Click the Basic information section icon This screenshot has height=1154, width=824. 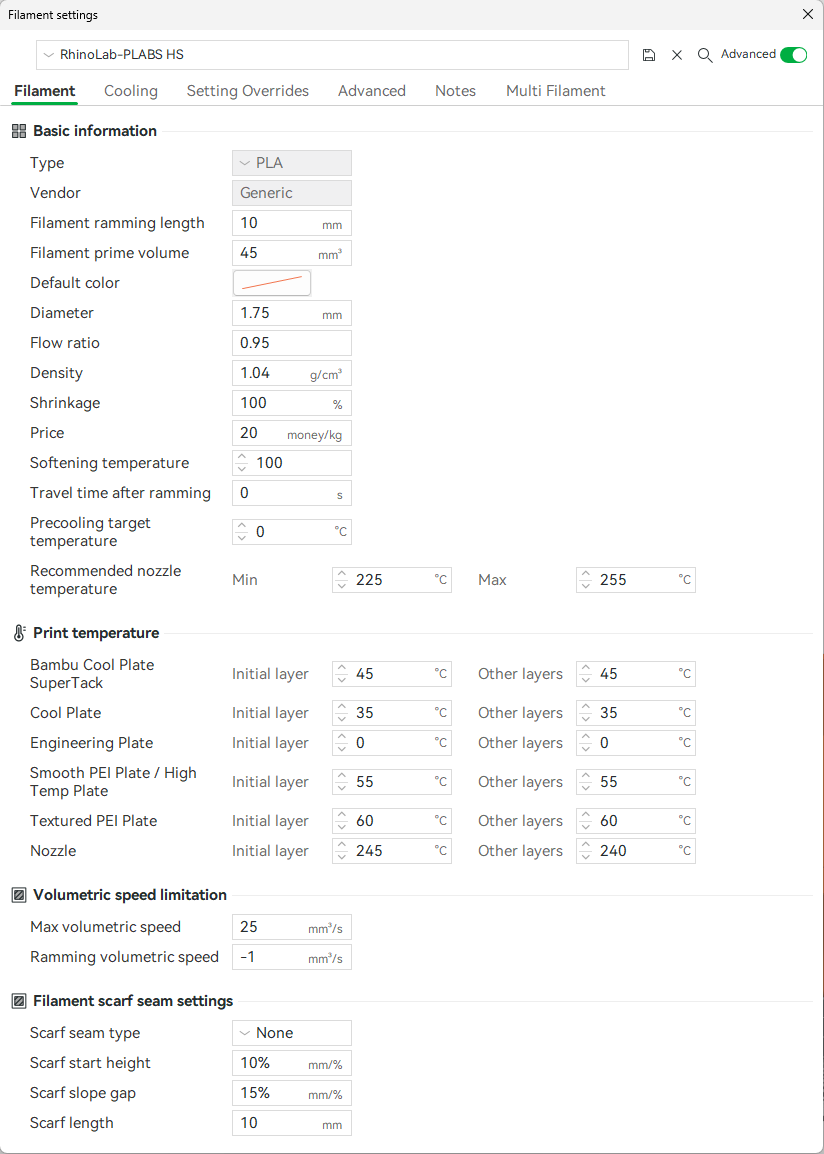(x=17, y=130)
